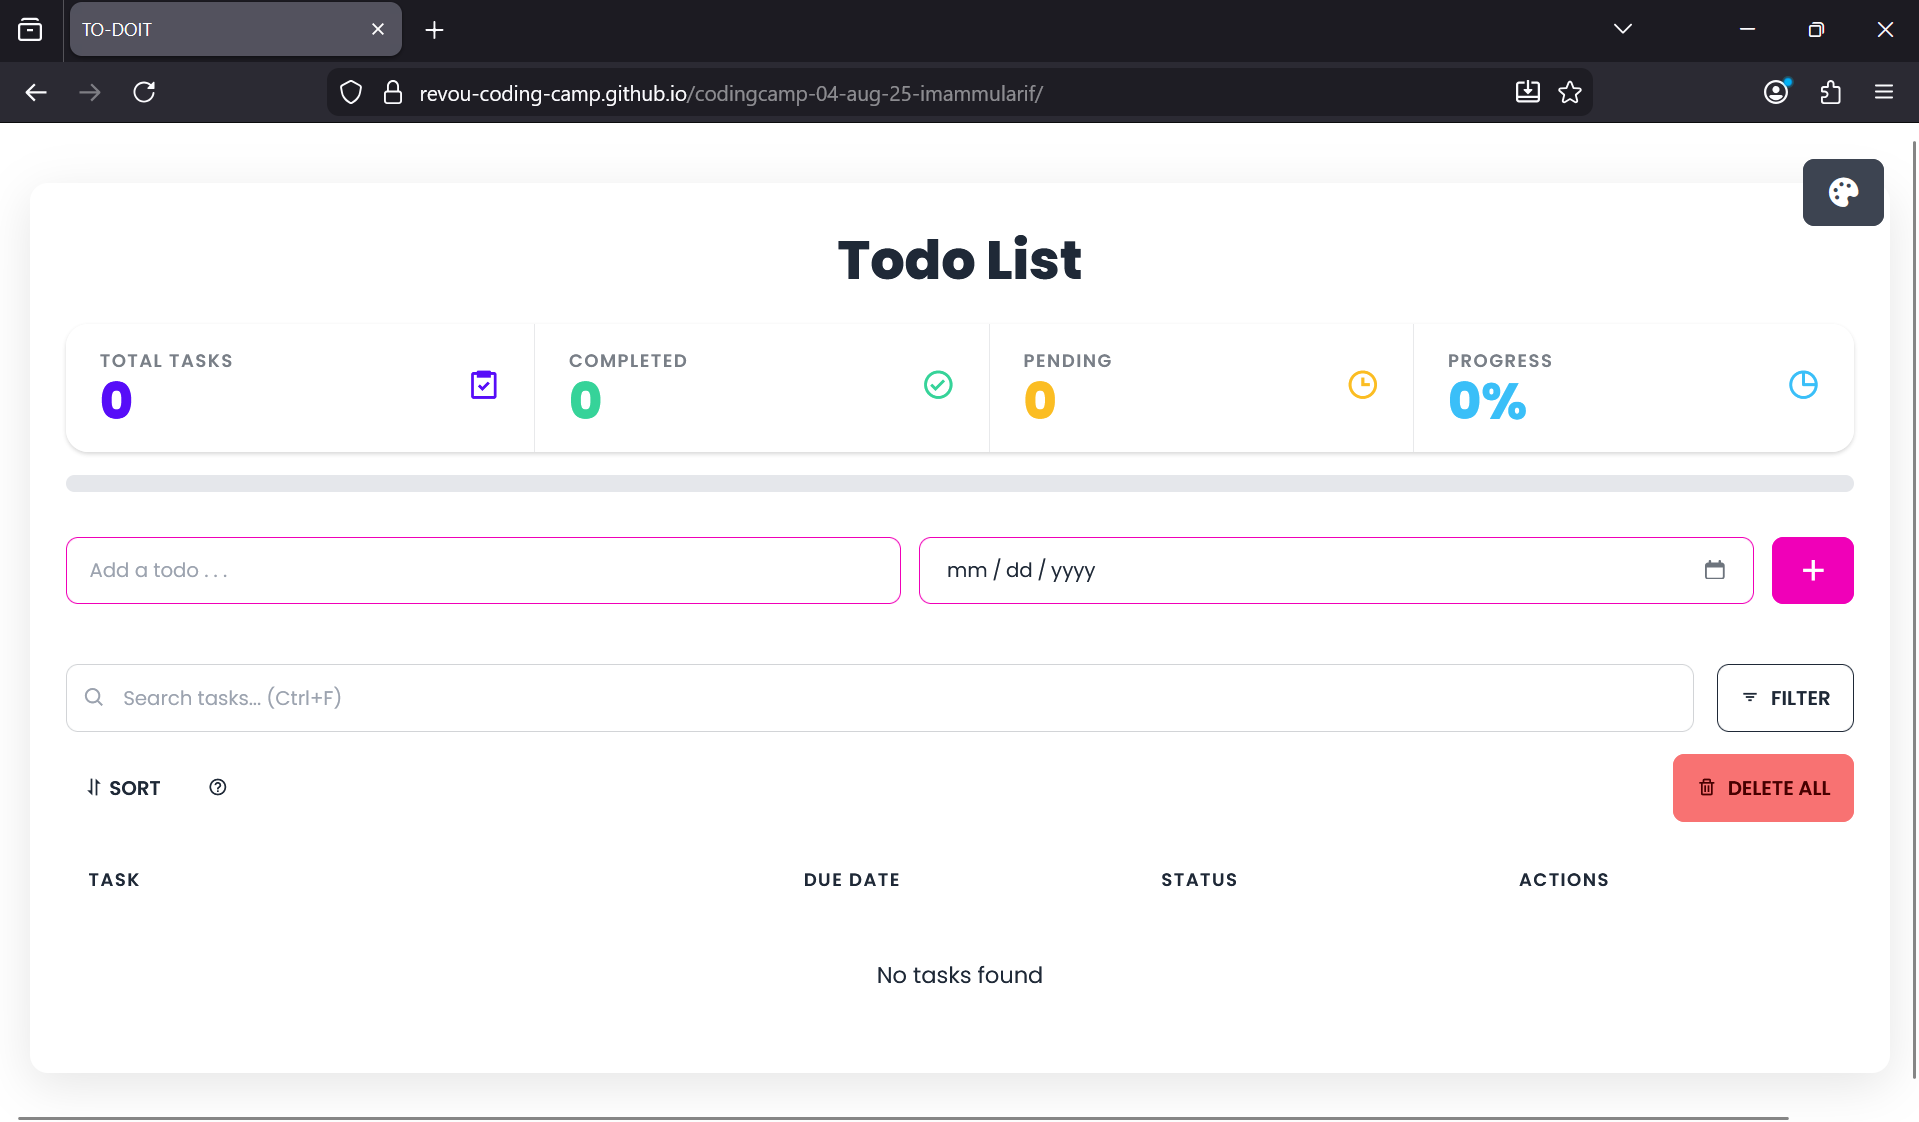Open the Firefox extensions puzzle icon
The image size is (1919, 1122).
click(1830, 93)
